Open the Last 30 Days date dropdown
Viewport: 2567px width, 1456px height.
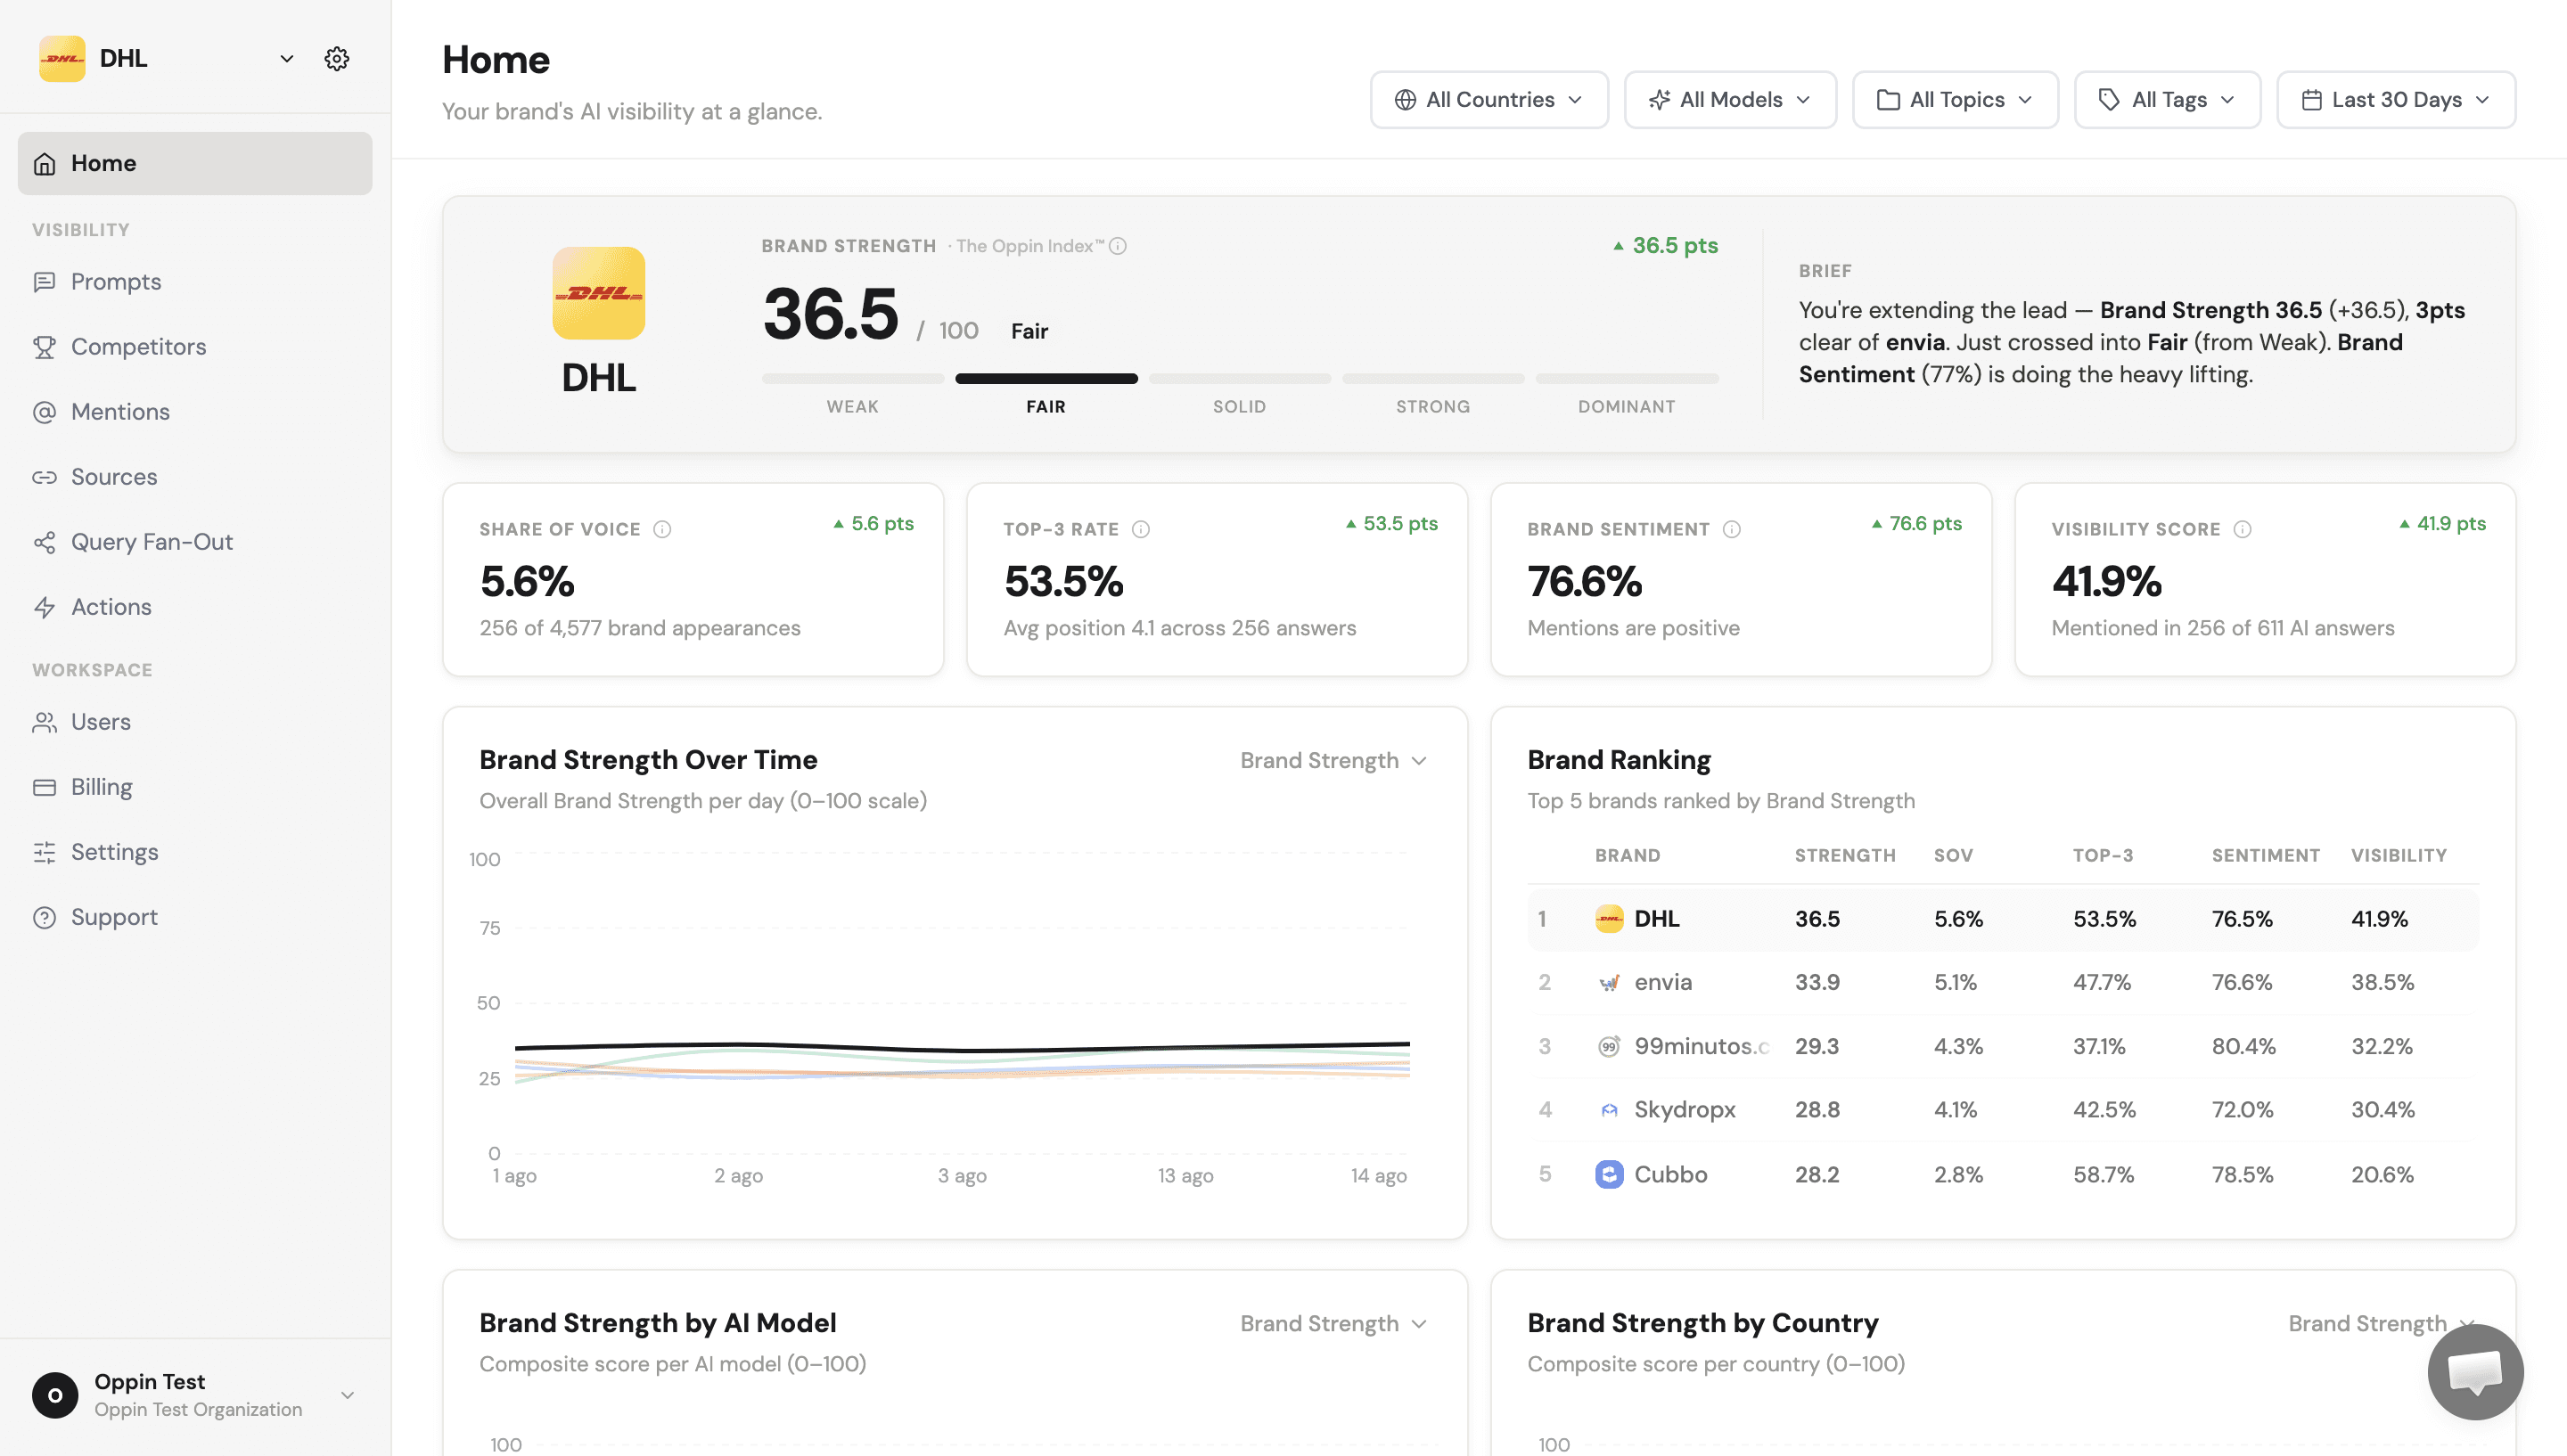click(2396, 100)
